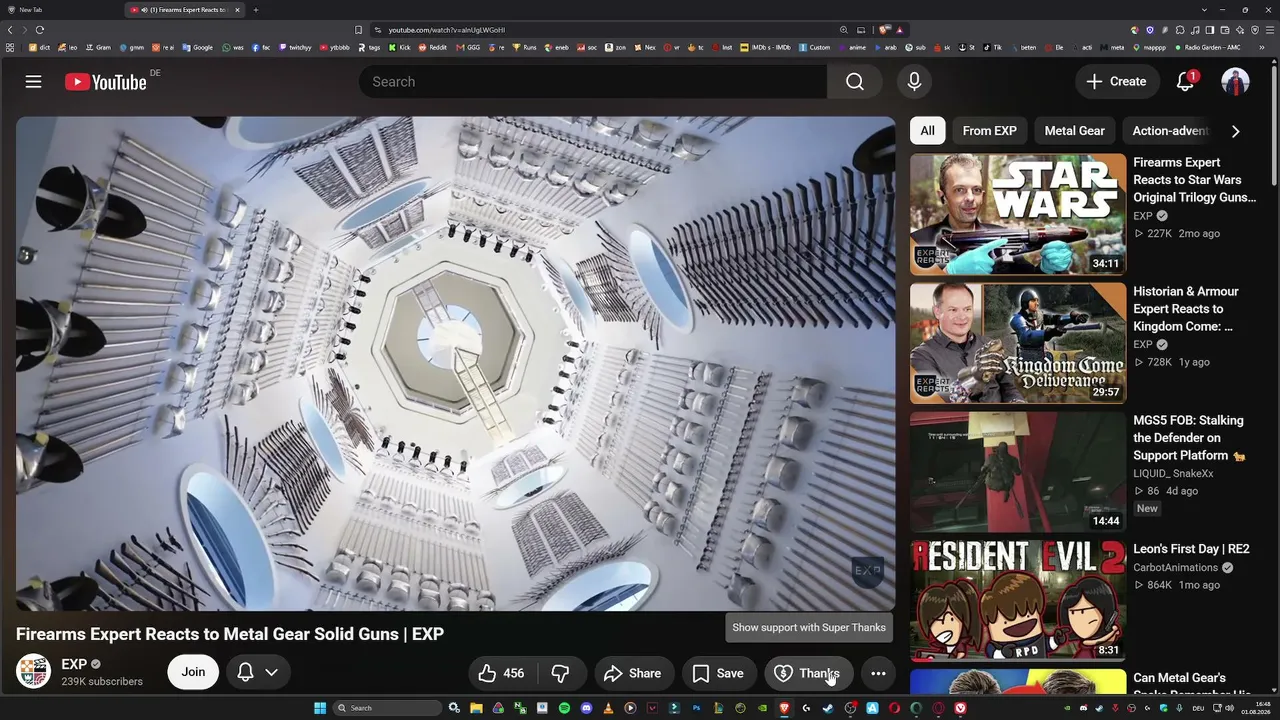Open the Brave Leo AI sparkle icon
This screenshot has height=720, width=1280.
tap(1240, 30)
